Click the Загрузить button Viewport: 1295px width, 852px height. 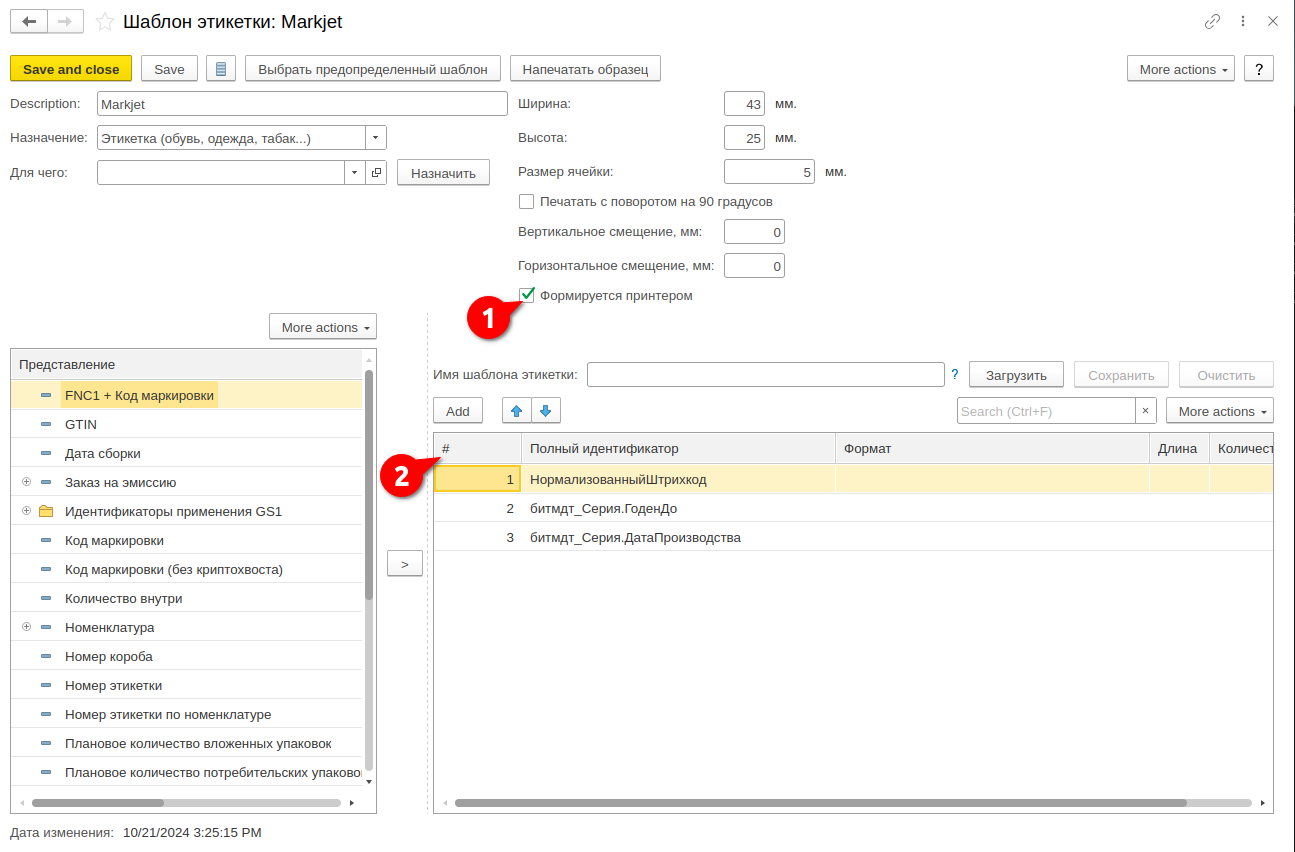tap(1017, 375)
